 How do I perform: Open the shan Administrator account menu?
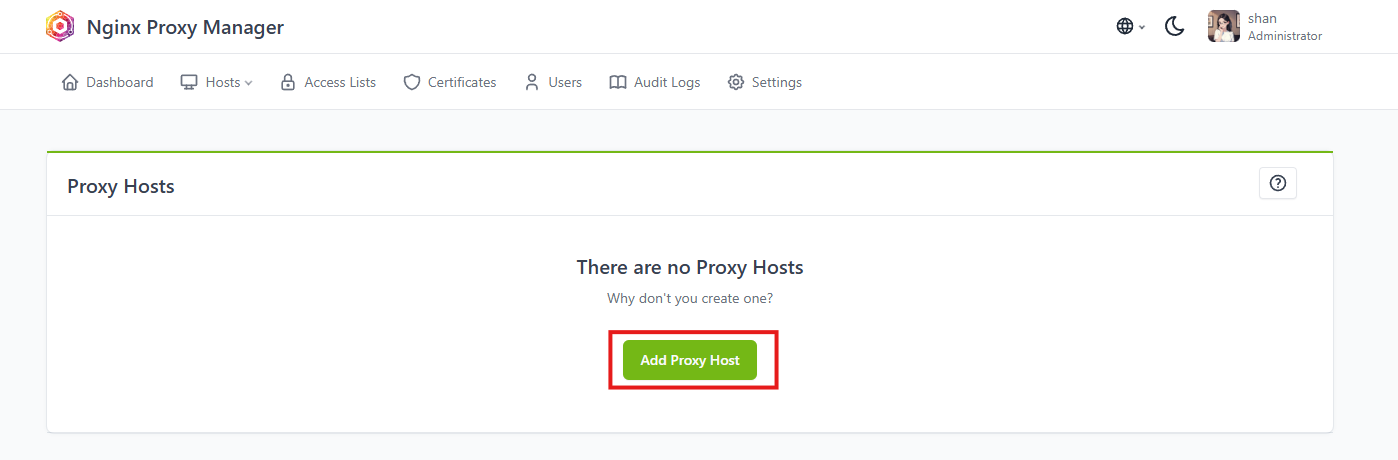[x=1265, y=27]
